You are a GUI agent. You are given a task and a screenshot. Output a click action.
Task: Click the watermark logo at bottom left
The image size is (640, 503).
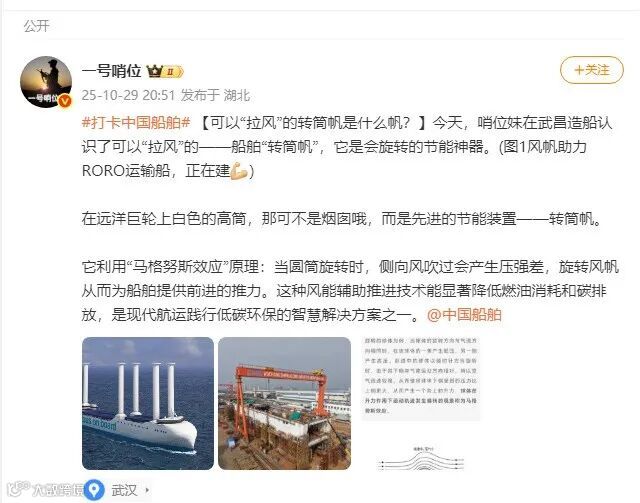tap(44, 489)
